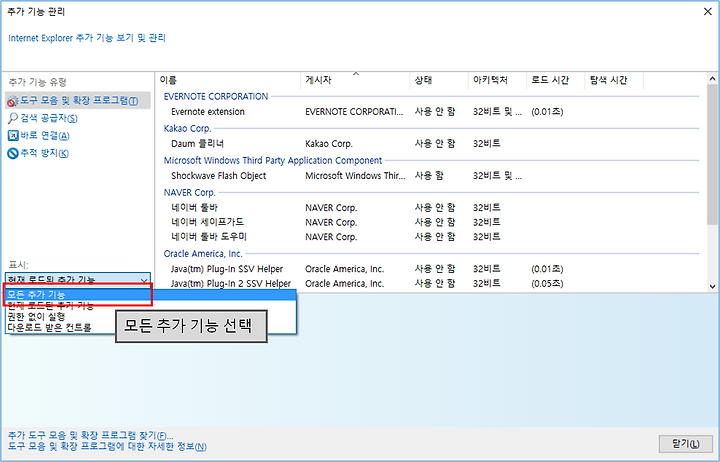Select the 네이버 툴바 도우미 row
Viewport: 720px width, 462px height.
(431, 237)
